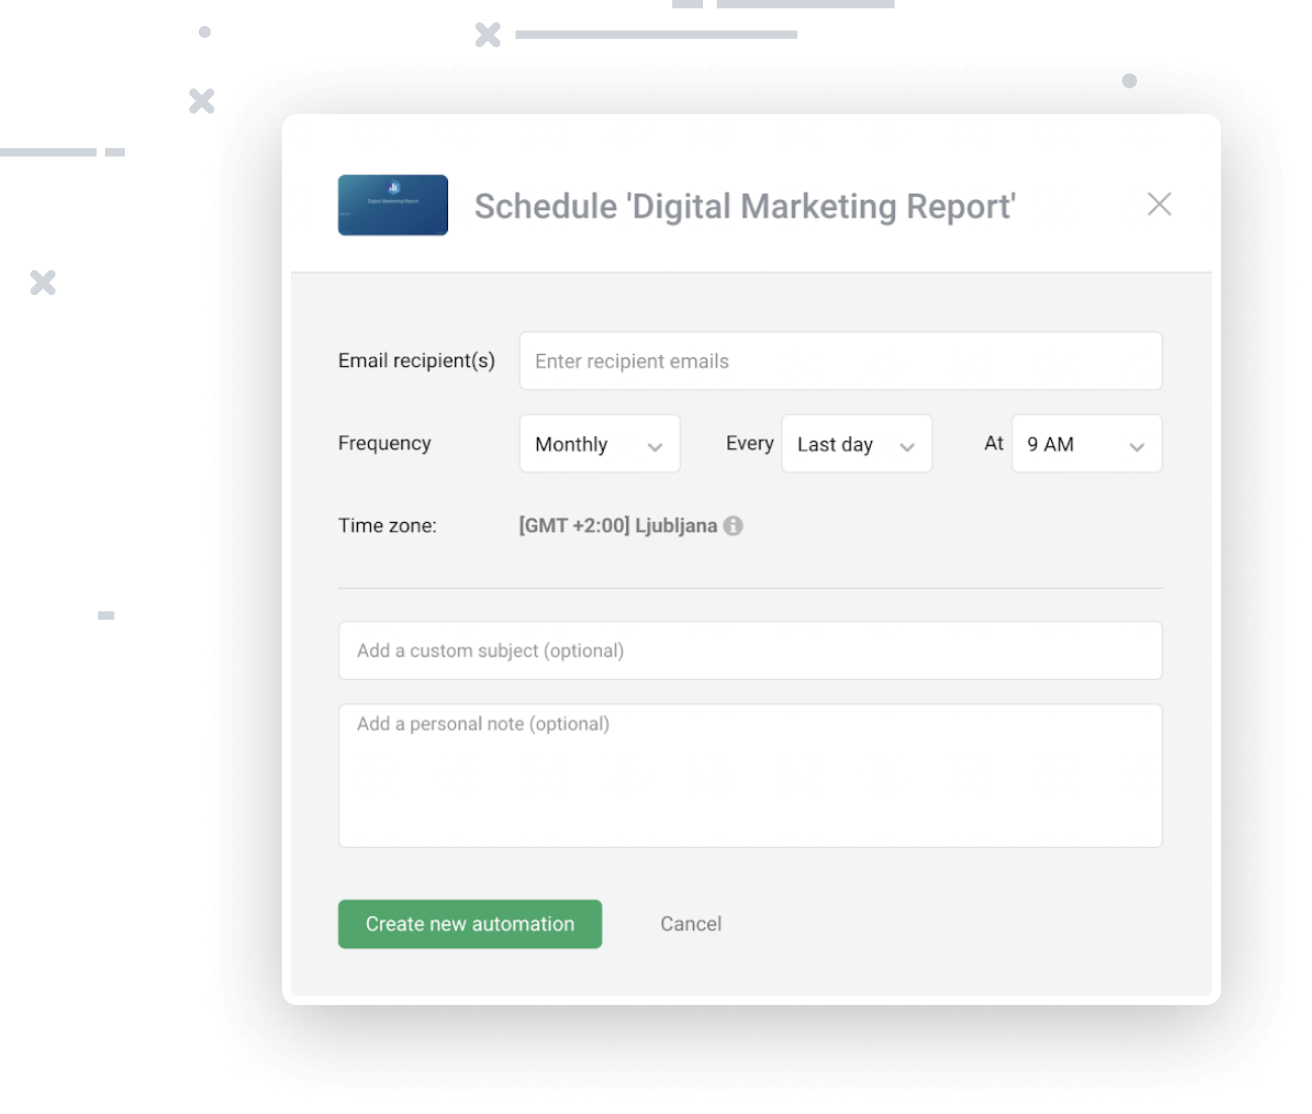Click the Cancel option
This screenshot has width=1312, height=1114.
click(x=690, y=924)
